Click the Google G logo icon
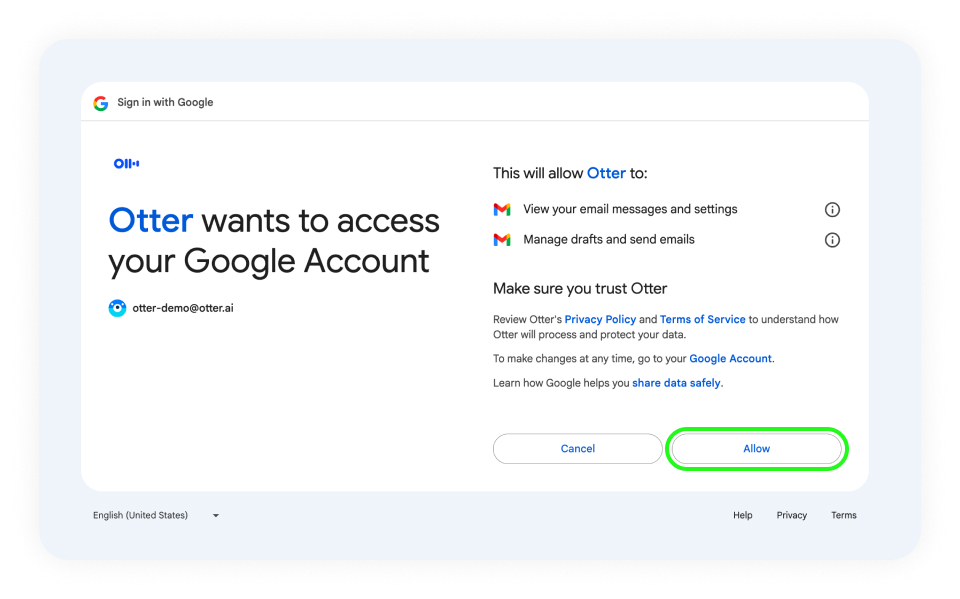 pos(101,103)
